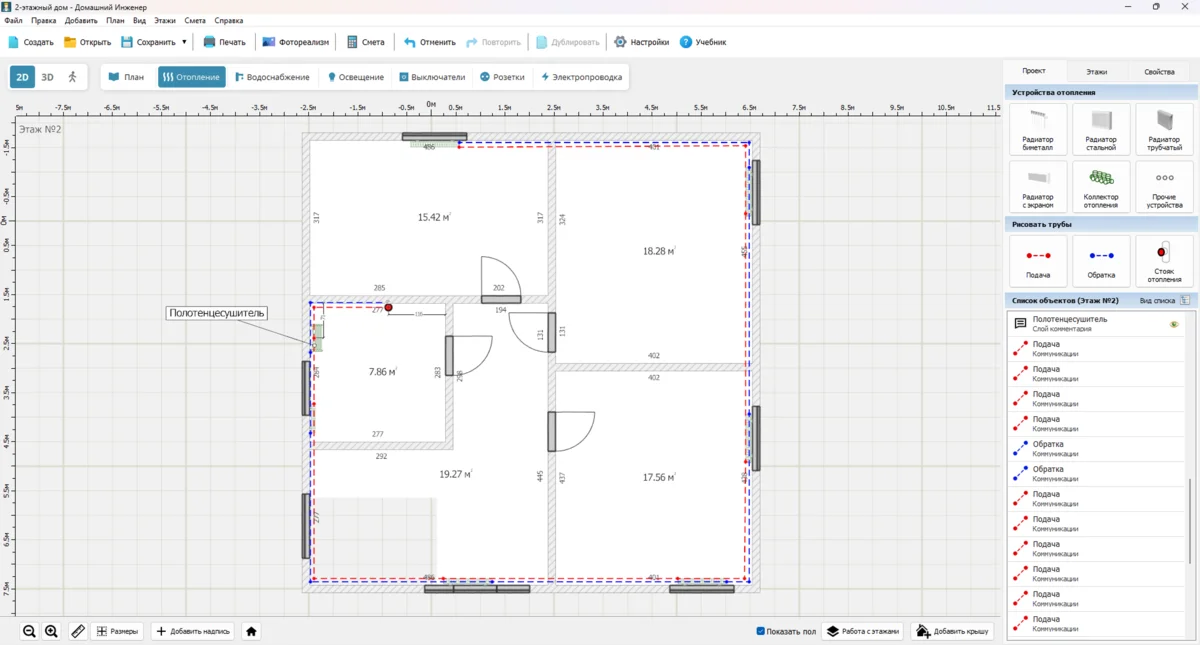The image size is (1200, 645).
Task: Click the red heating riser on the plan
Action: tap(389, 308)
